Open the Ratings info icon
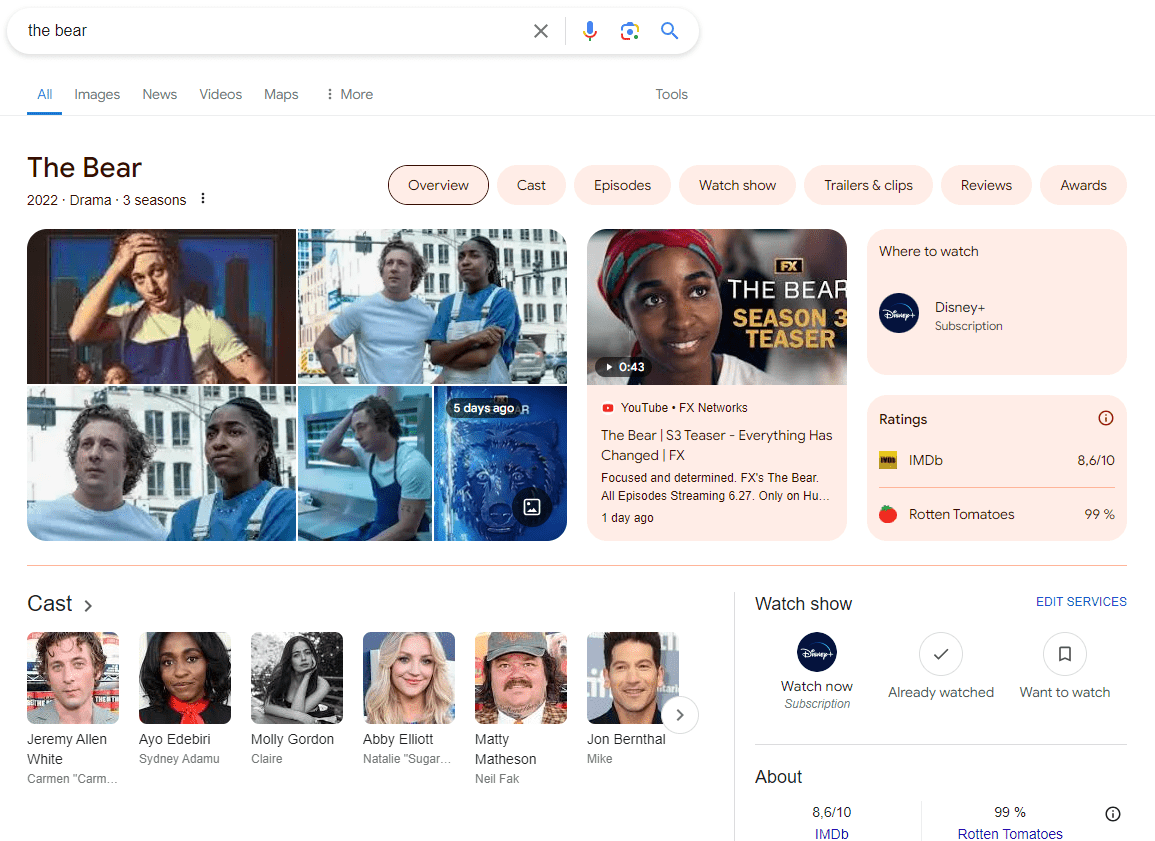Screen dimensions: 1155x841 1106,418
